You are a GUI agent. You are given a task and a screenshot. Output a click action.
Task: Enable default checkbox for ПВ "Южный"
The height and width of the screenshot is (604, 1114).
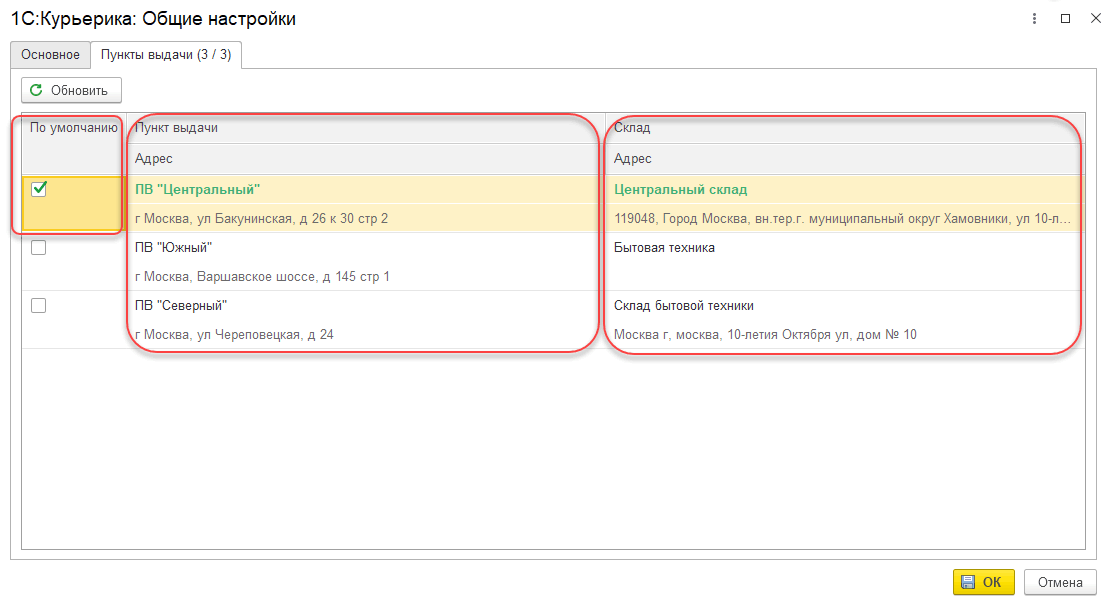point(39,248)
